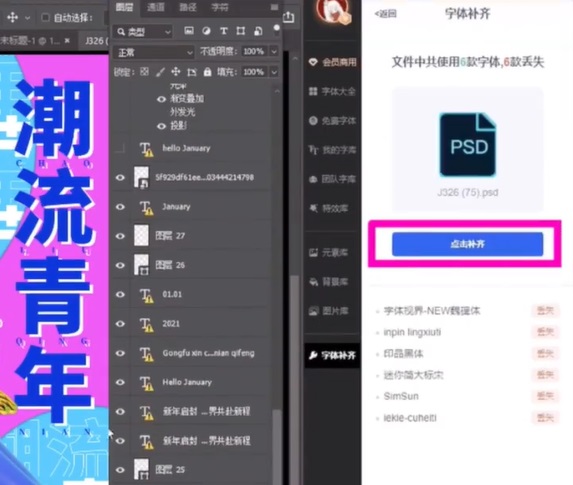Hide the January text layer
573x485 pixels.
pos(120,207)
